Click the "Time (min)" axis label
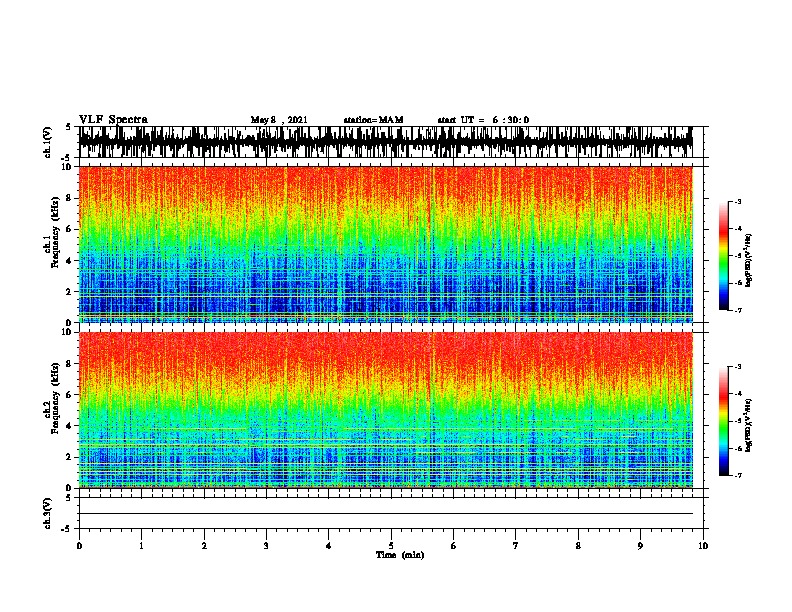792x612 pixels. (400, 555)
